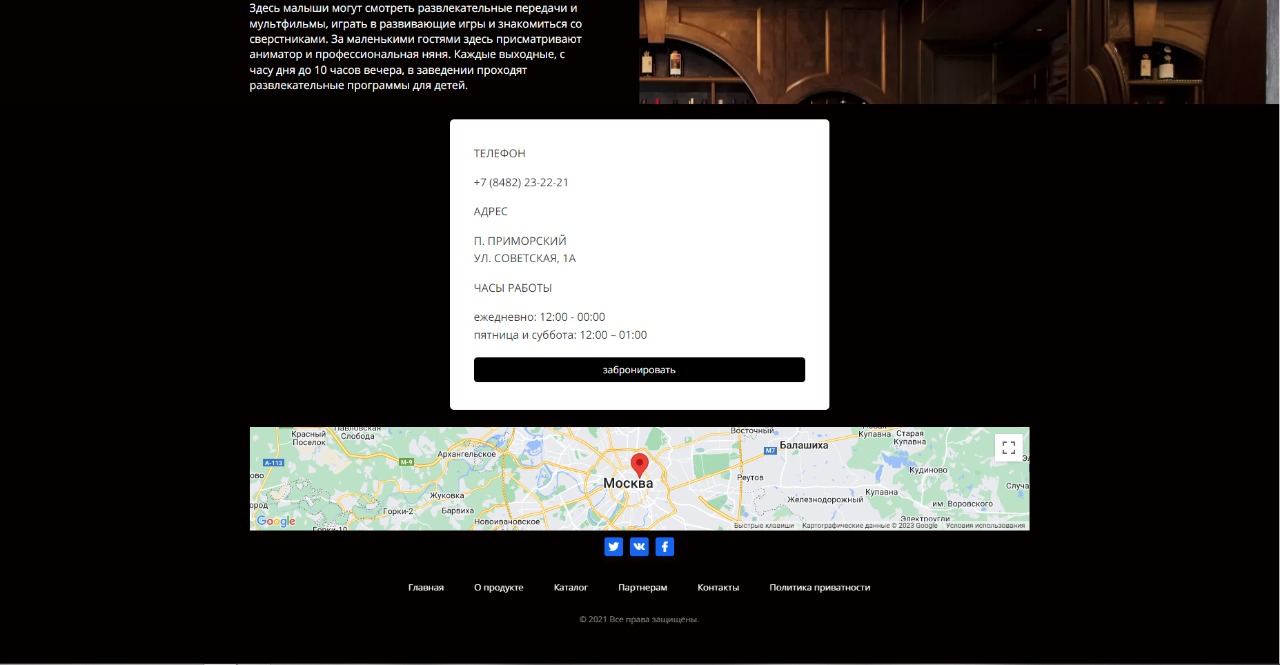Image resolution: width=1280 pixels, height=665 pixels.
Task: Click the "забронировать" booking button
Action: pyautogui.click(x=639, y=370)
